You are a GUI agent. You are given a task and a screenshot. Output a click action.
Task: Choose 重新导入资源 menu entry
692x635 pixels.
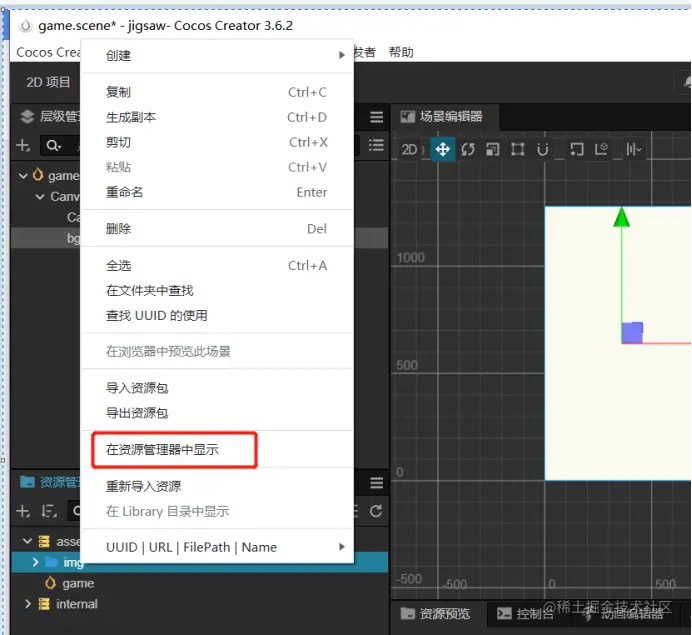[218, 486]
